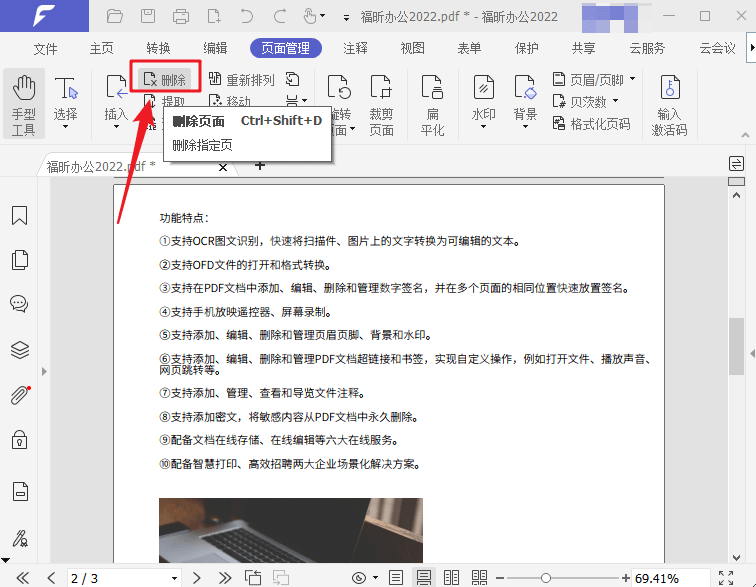Open the Security lock panel
756x587 pixels.
tap(19, 440)
